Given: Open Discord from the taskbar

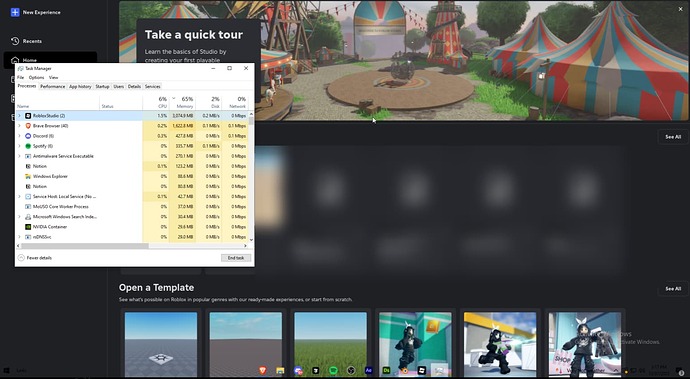Looking at the screenshot, I should 298,371.
